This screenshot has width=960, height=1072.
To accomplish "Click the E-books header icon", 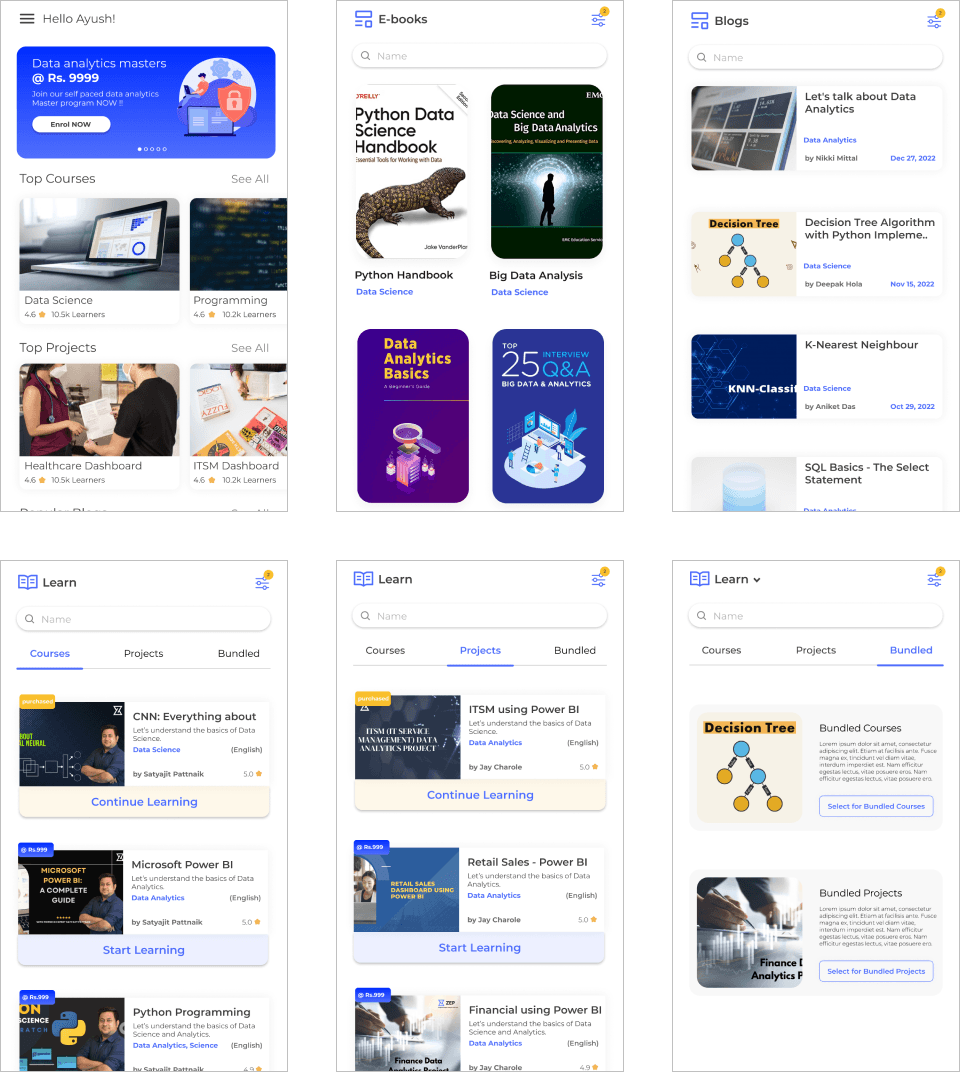I will tap(363, 19).
